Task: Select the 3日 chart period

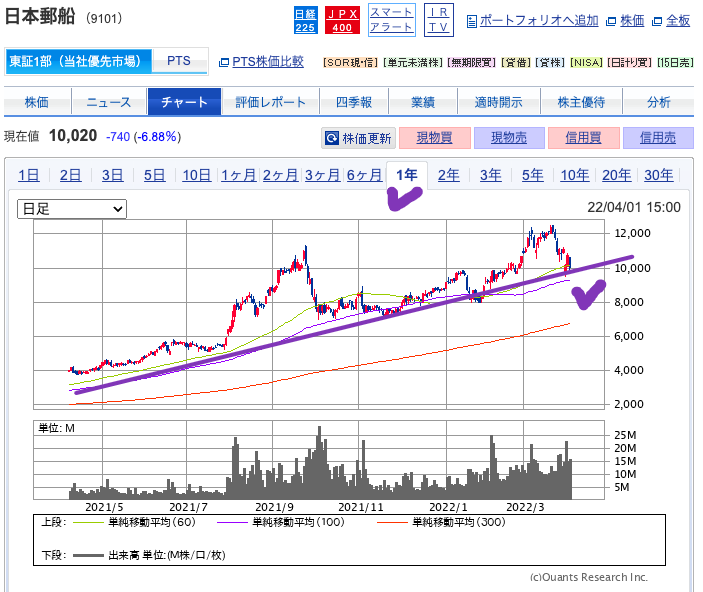Action: (x=113, y=175)
